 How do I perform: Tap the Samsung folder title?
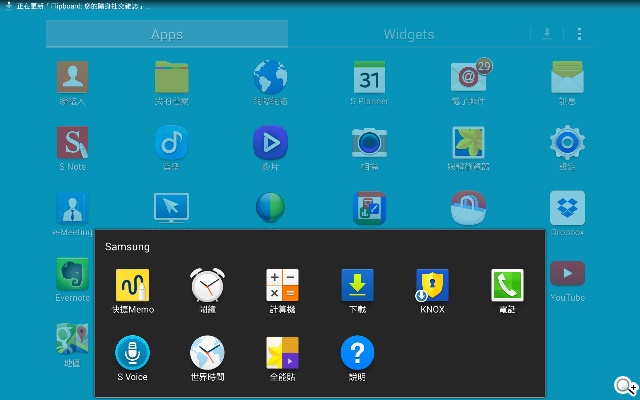click(127, 246)
